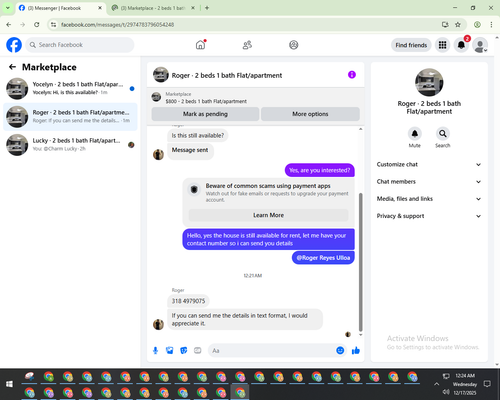View site information icon in address bar
500x400 pixels.
(53, 25)
